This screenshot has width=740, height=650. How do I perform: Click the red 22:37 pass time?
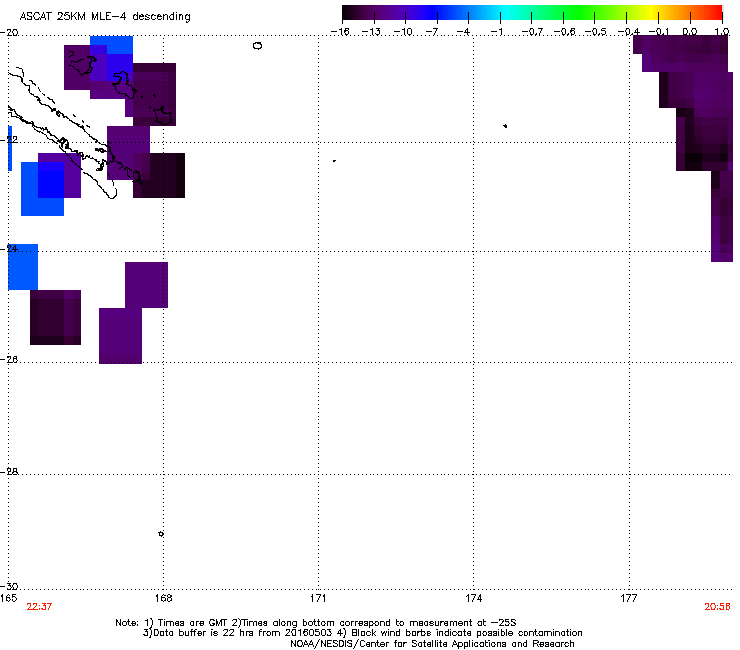(x=39, y=607)
